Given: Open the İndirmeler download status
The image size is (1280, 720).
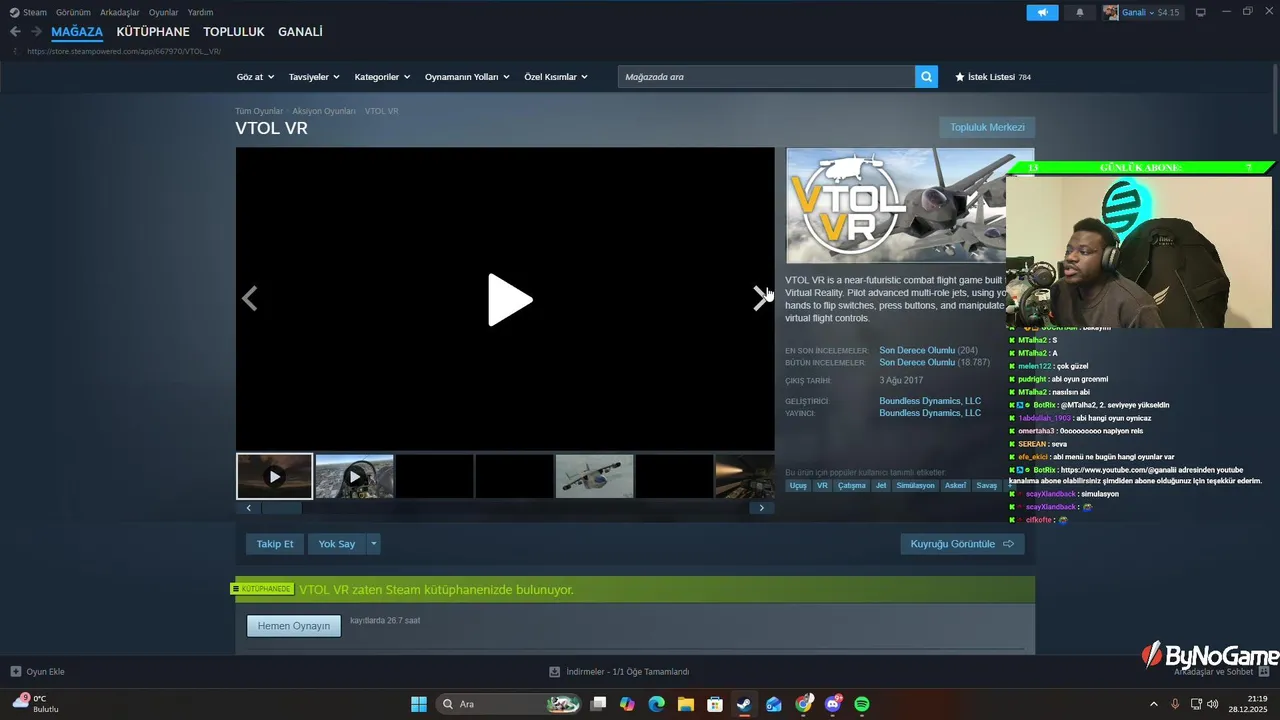Looking at the screenshot, I should tap(619, 672).
